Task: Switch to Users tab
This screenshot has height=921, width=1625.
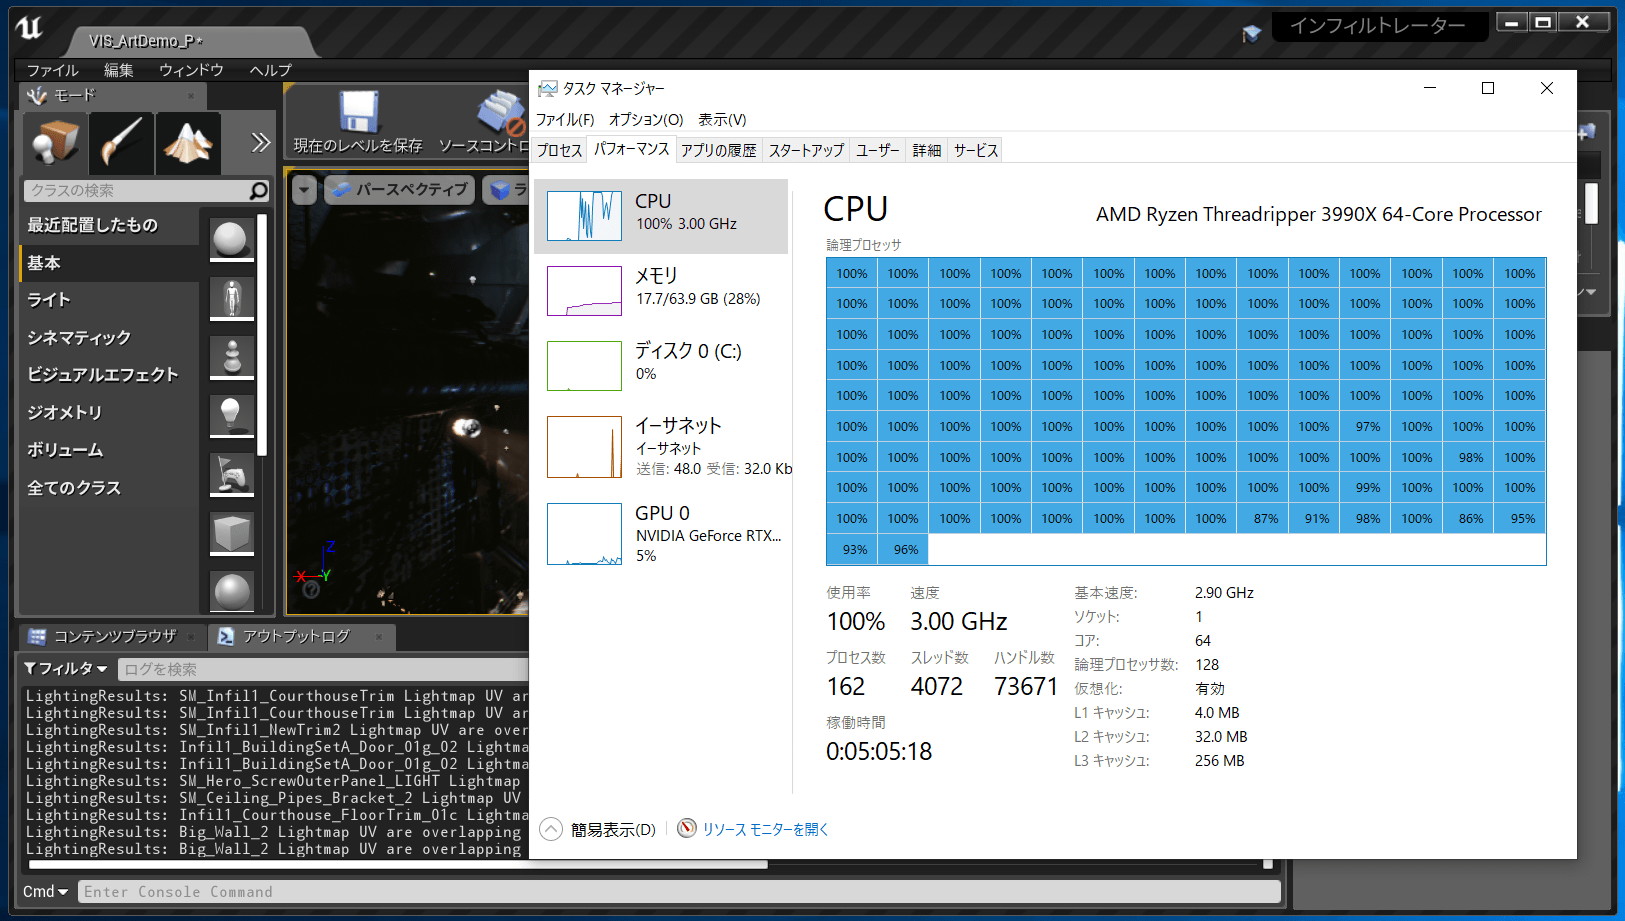Action: coord(877,150)
